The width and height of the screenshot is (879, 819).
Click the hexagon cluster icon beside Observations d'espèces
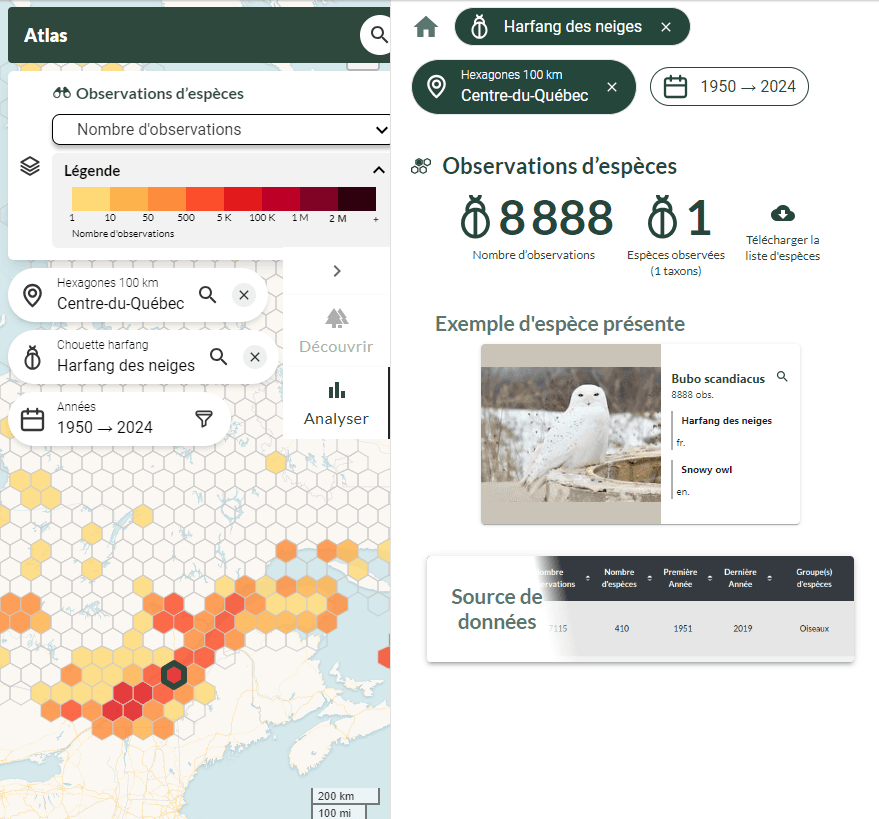[421, 166]
